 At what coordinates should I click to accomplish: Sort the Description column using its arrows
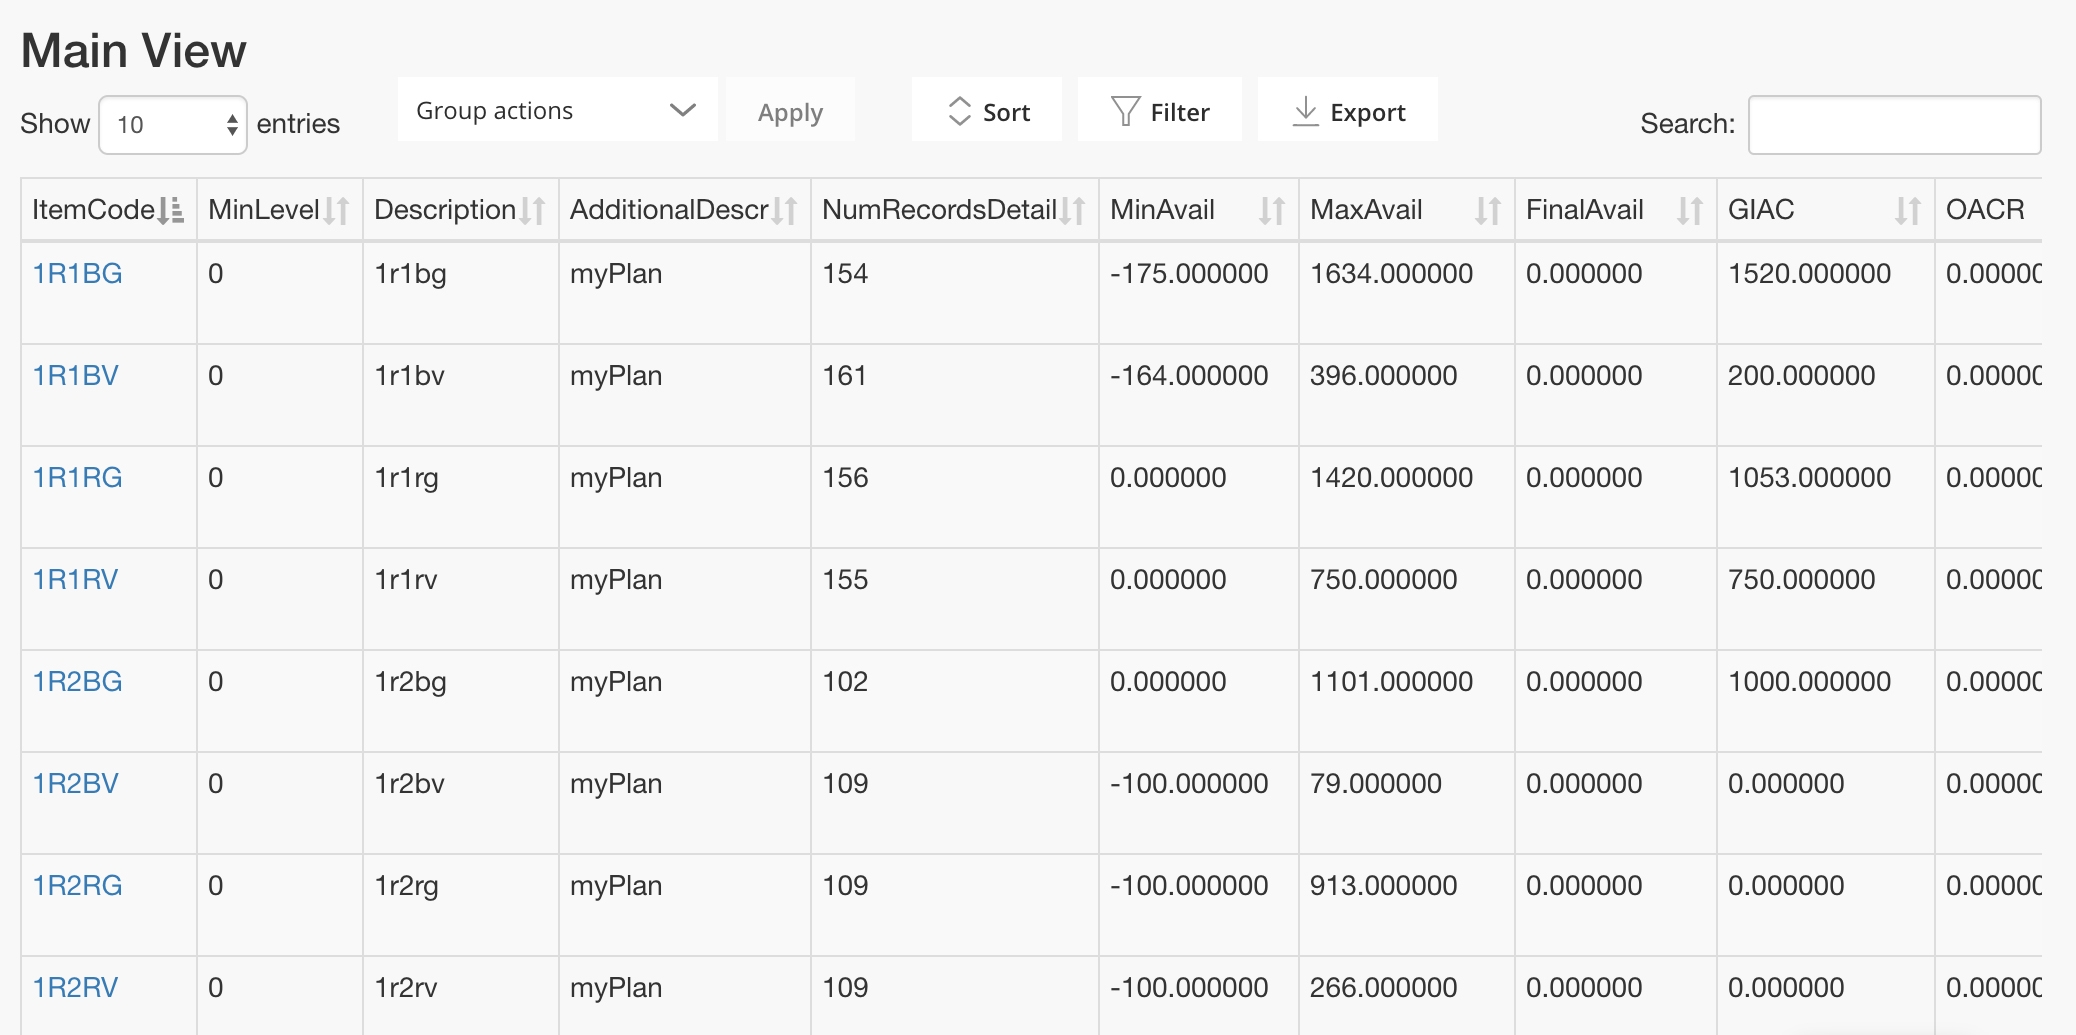point(533,210)
